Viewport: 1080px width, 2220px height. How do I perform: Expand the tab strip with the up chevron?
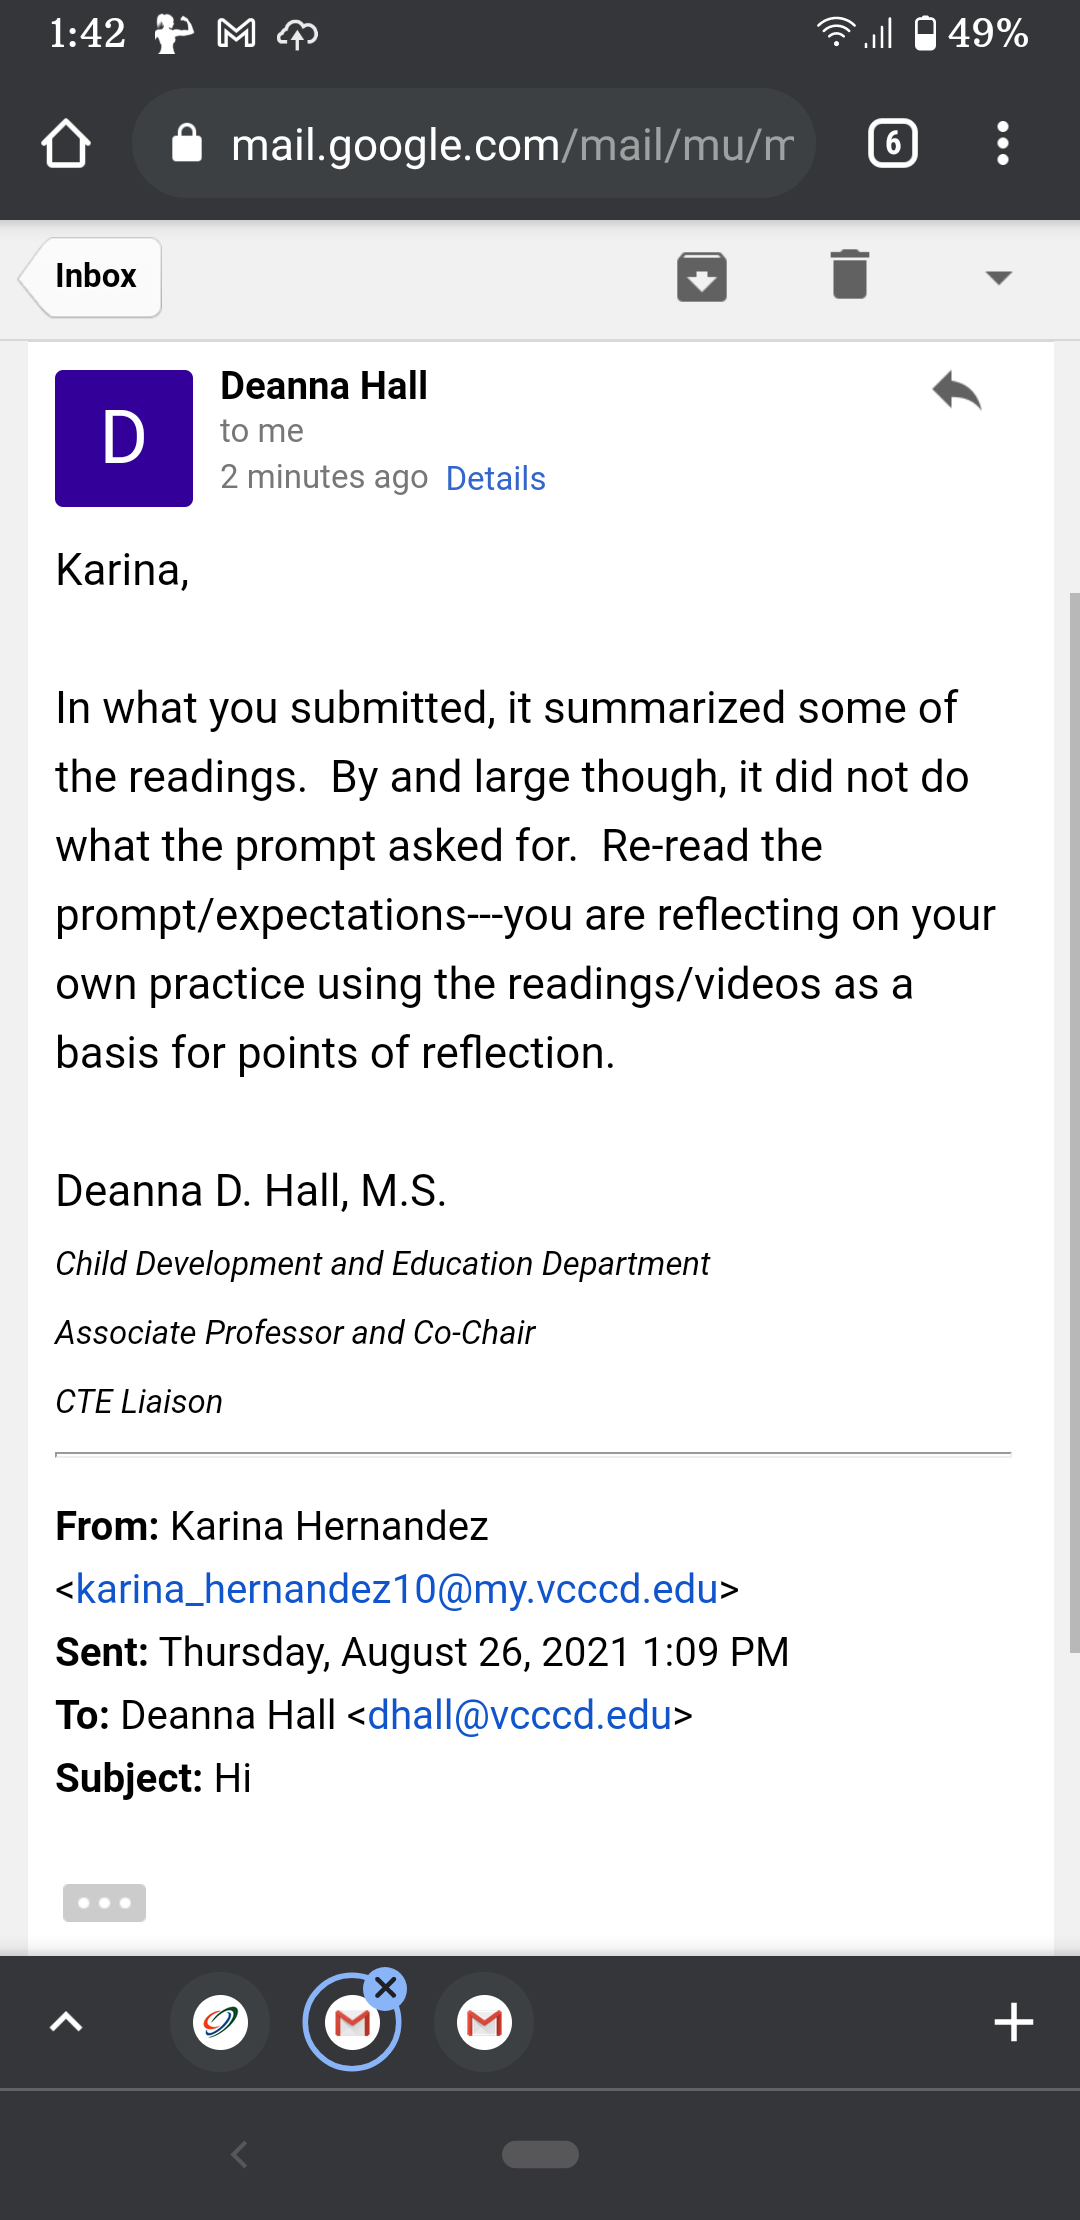(66, 2022)
